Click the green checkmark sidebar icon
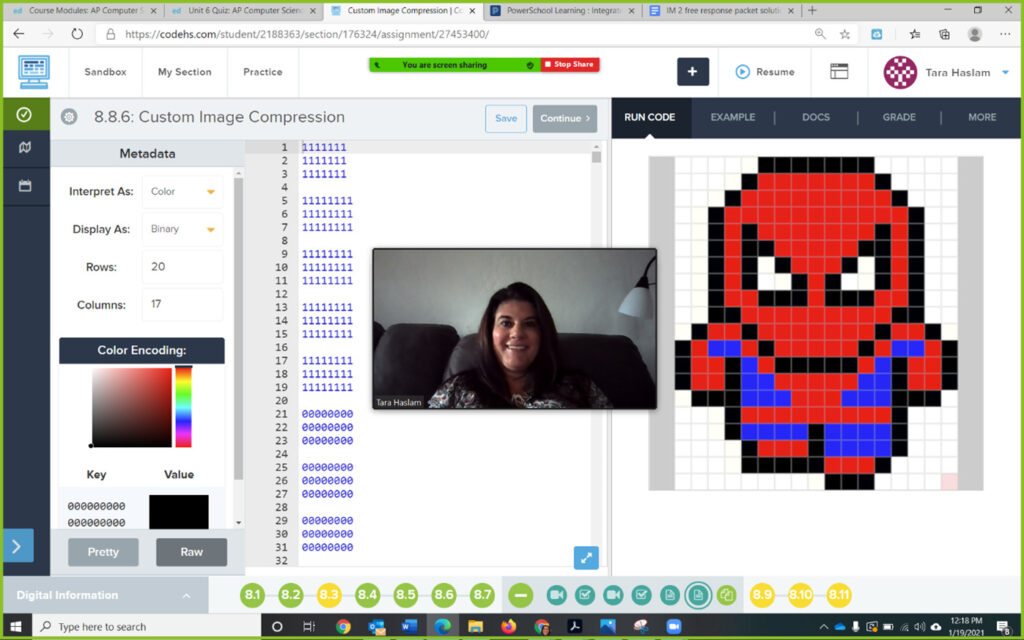This screenshot has width=1024, height=640. [24, 115]
